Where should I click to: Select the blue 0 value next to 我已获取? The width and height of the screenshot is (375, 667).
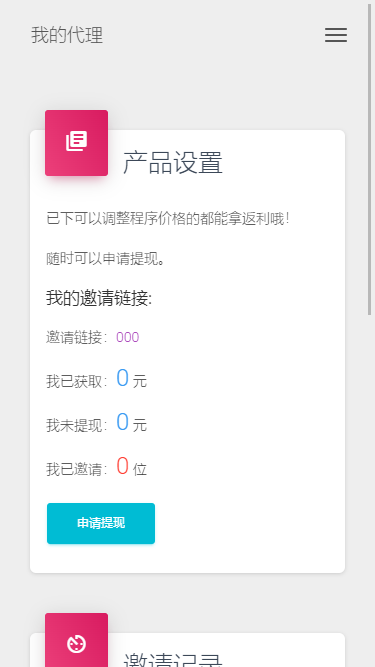coord(122,377)
